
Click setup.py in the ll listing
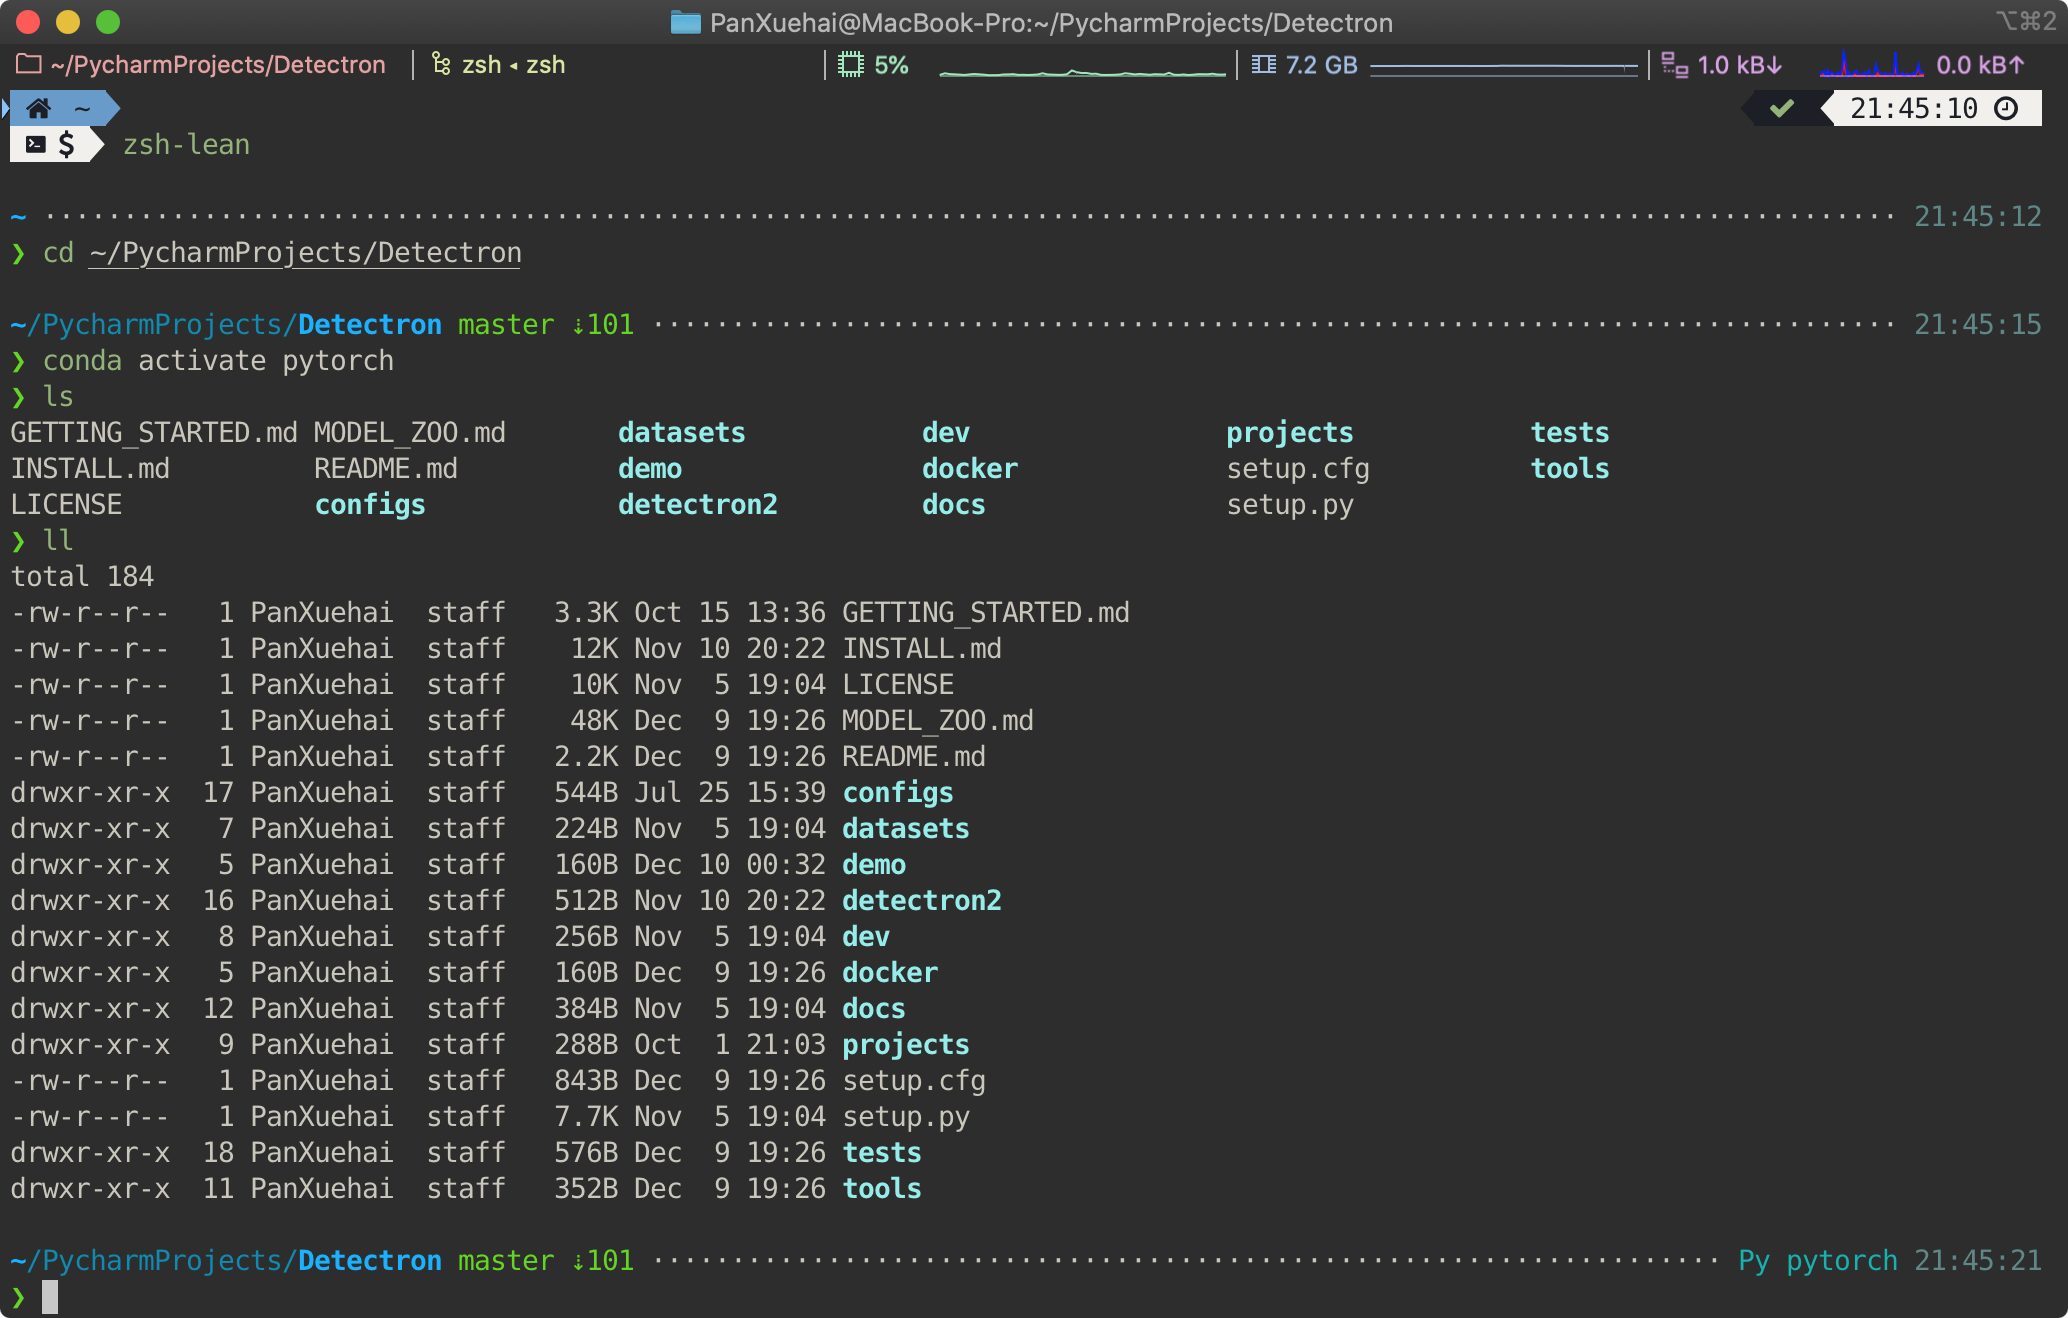pos(906,1117)
